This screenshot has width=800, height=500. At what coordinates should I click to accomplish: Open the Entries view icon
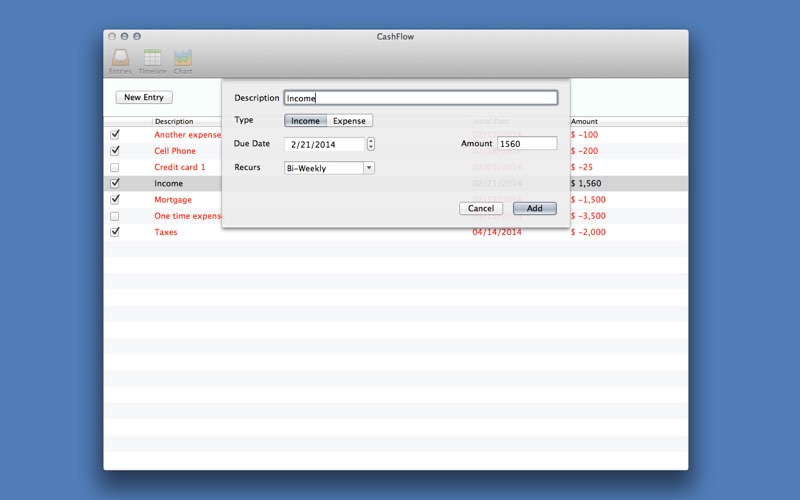[x=119, y=59]
